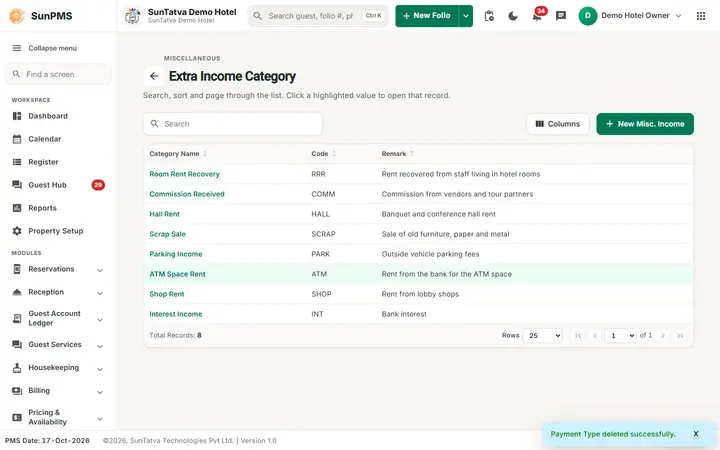Click the Guest Hub sidebar icon

tap(17, 185)
